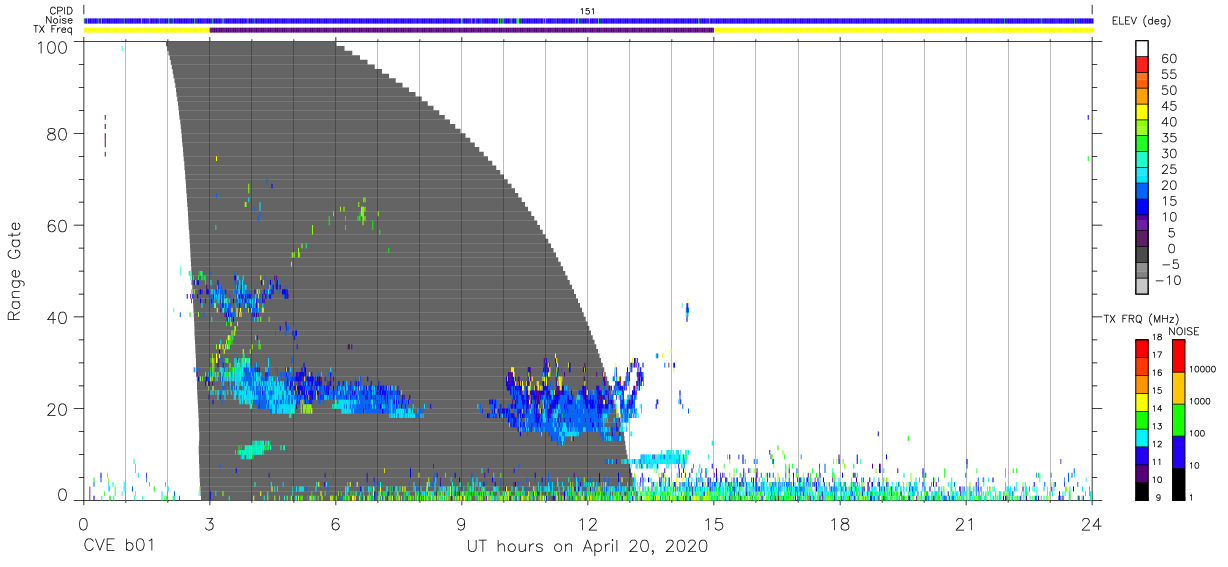Click the Noise label beside the top bar
The width and height of the screenshot is (1228, 567).
pyautogui.click(x=59, y=20)
